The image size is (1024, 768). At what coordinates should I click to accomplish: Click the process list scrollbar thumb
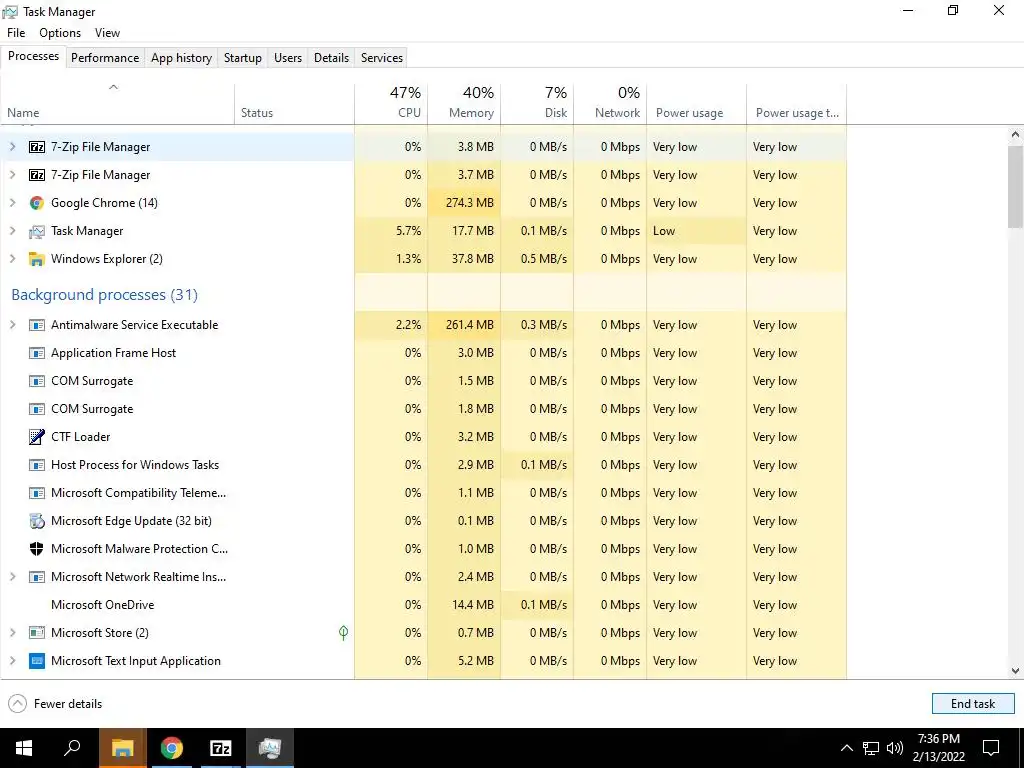click(1015, 186)
